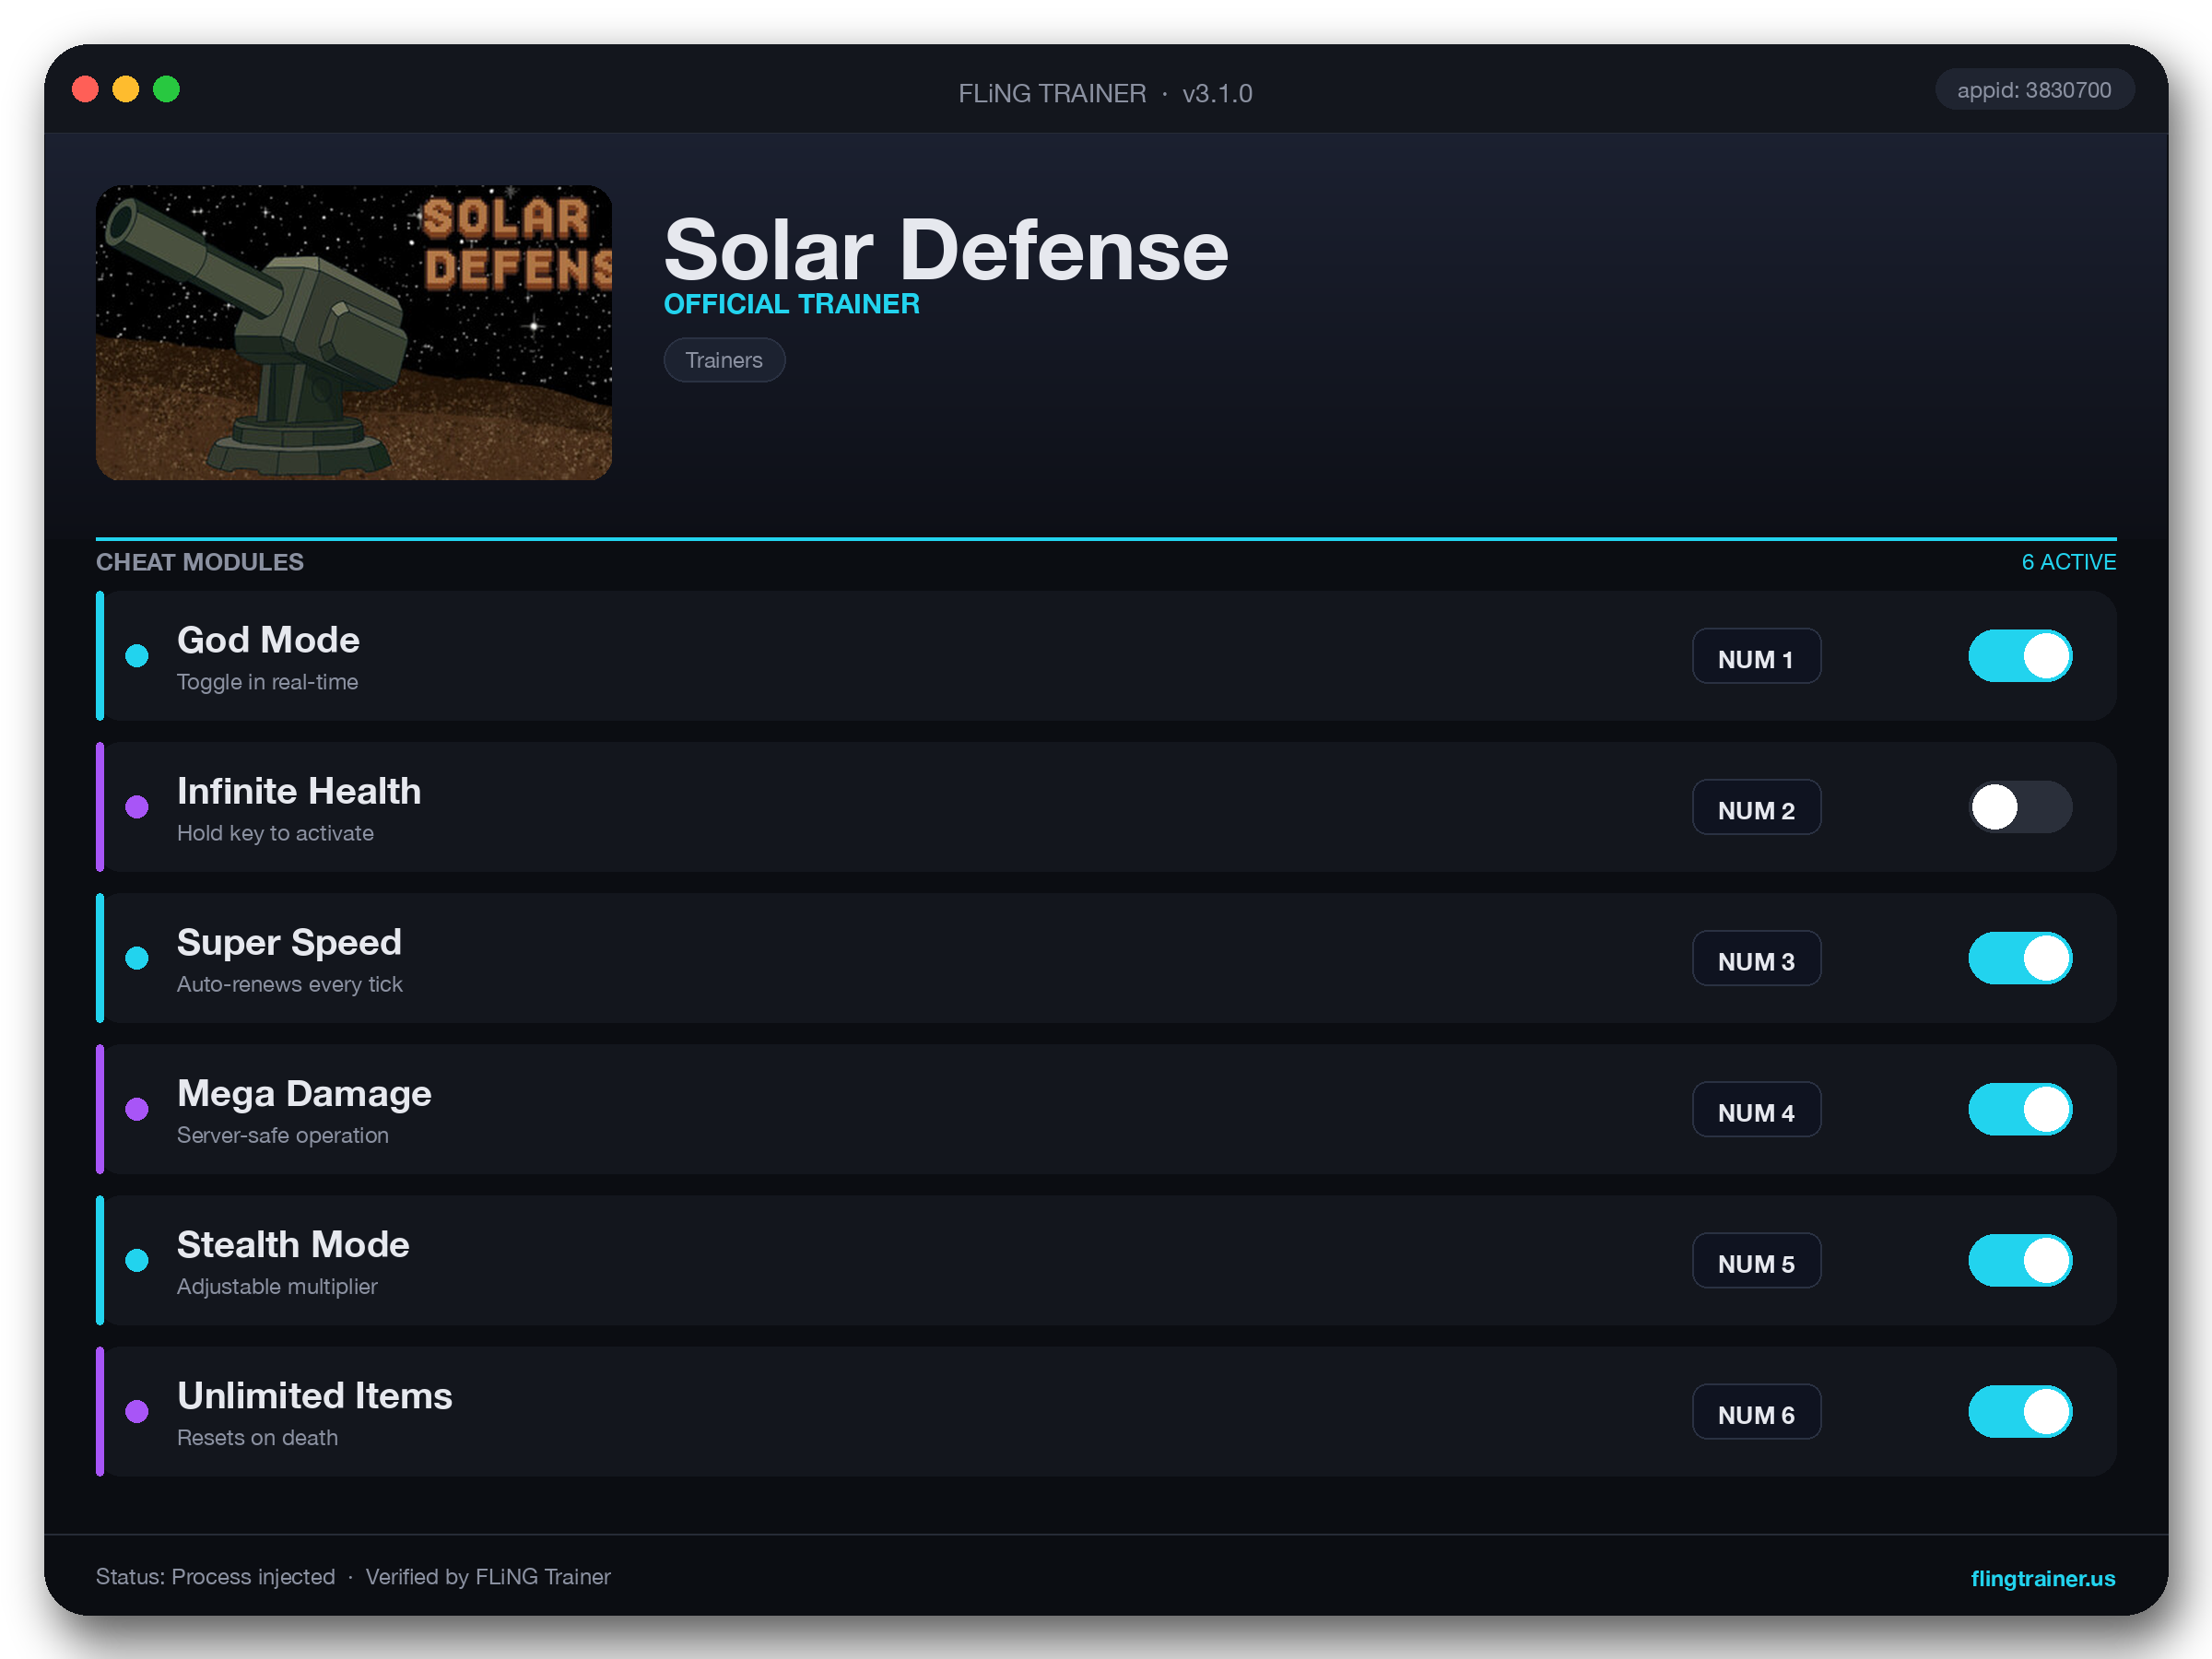Turn off the Super Speed switch

coord(2020,958)
